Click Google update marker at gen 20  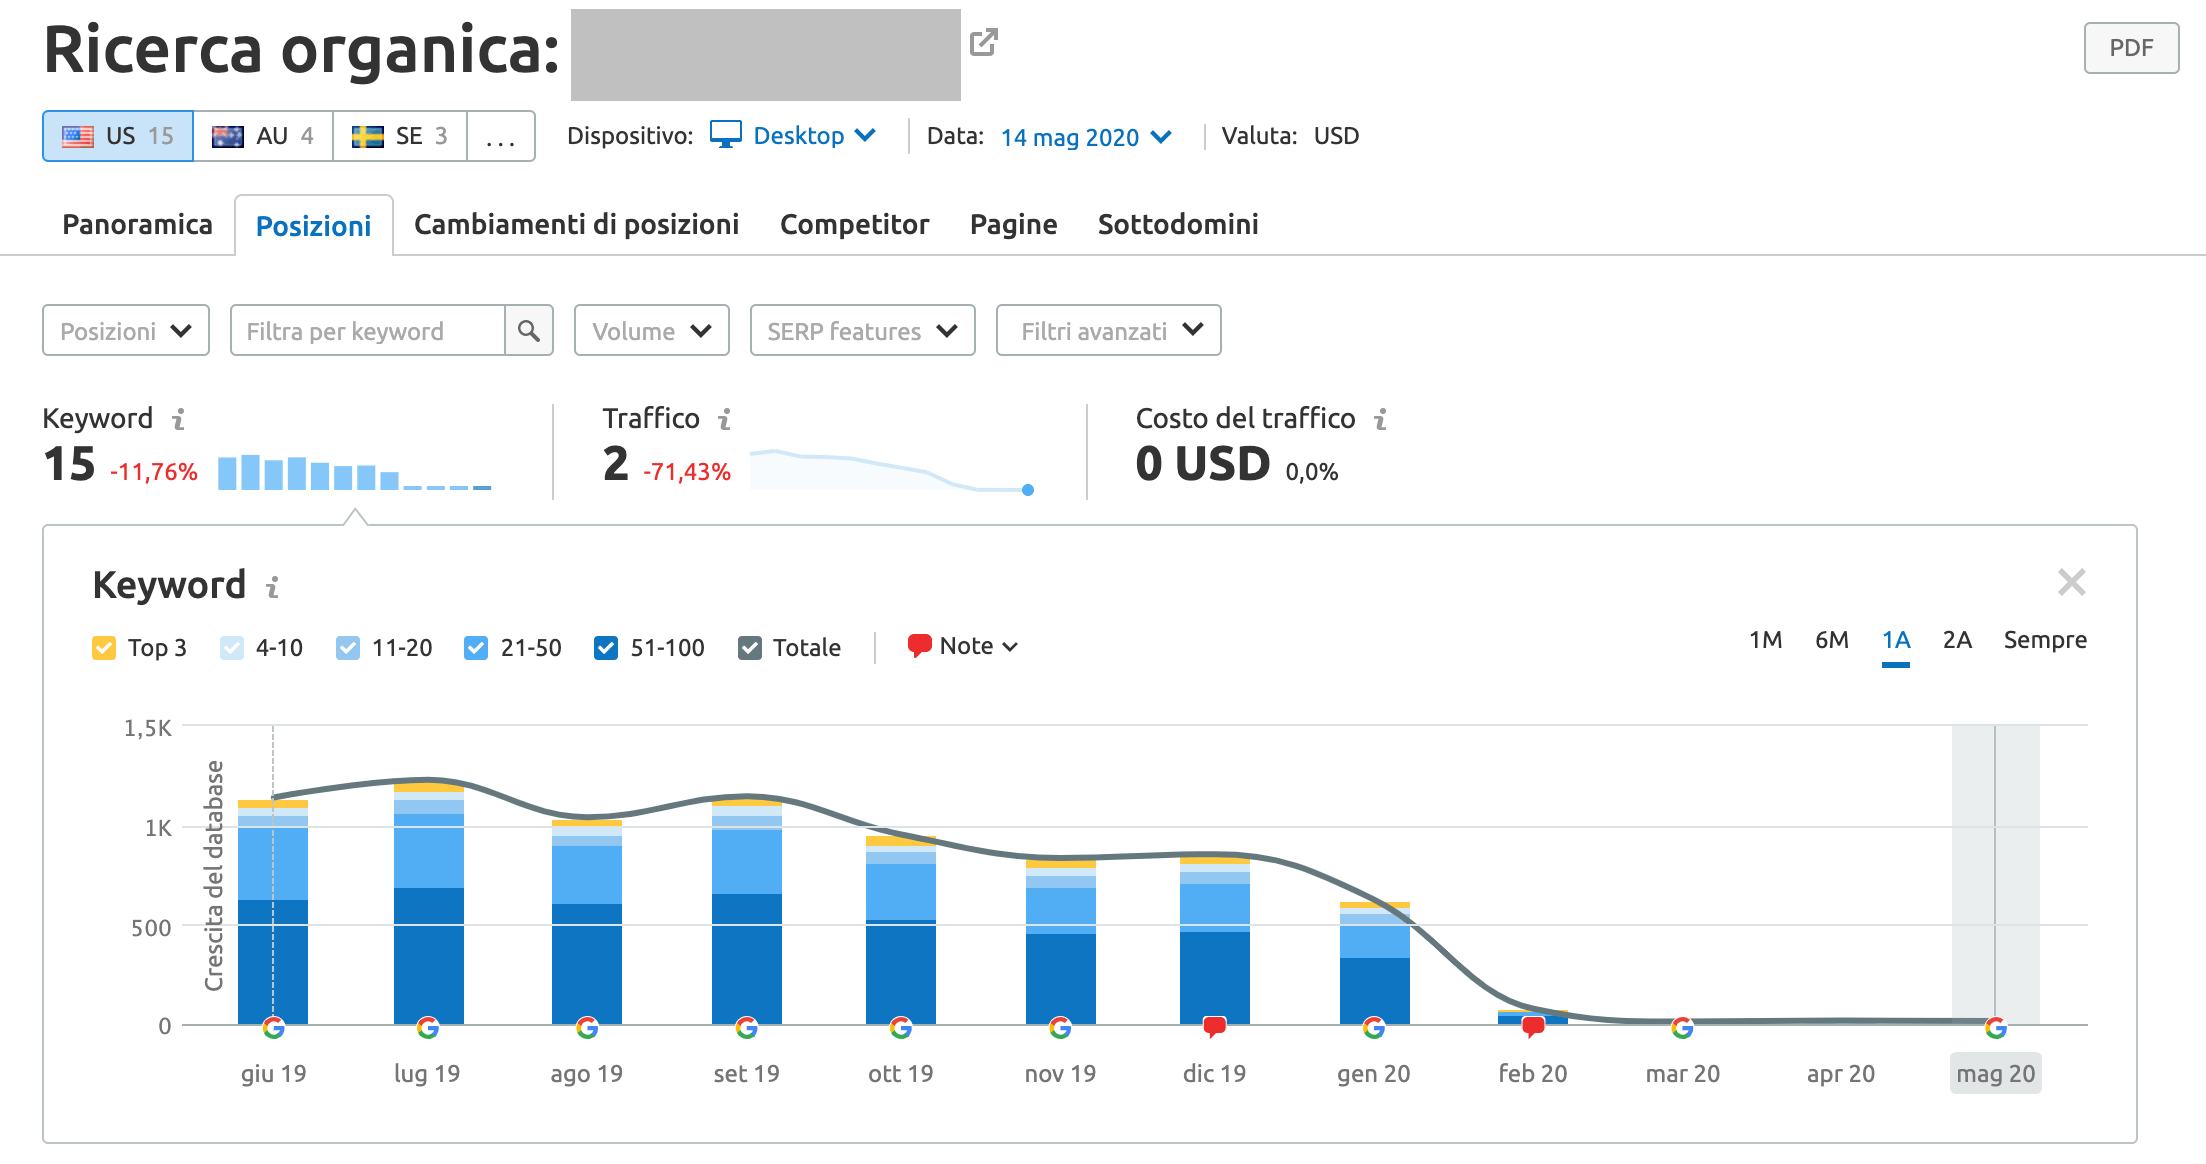[1374, 1027]
